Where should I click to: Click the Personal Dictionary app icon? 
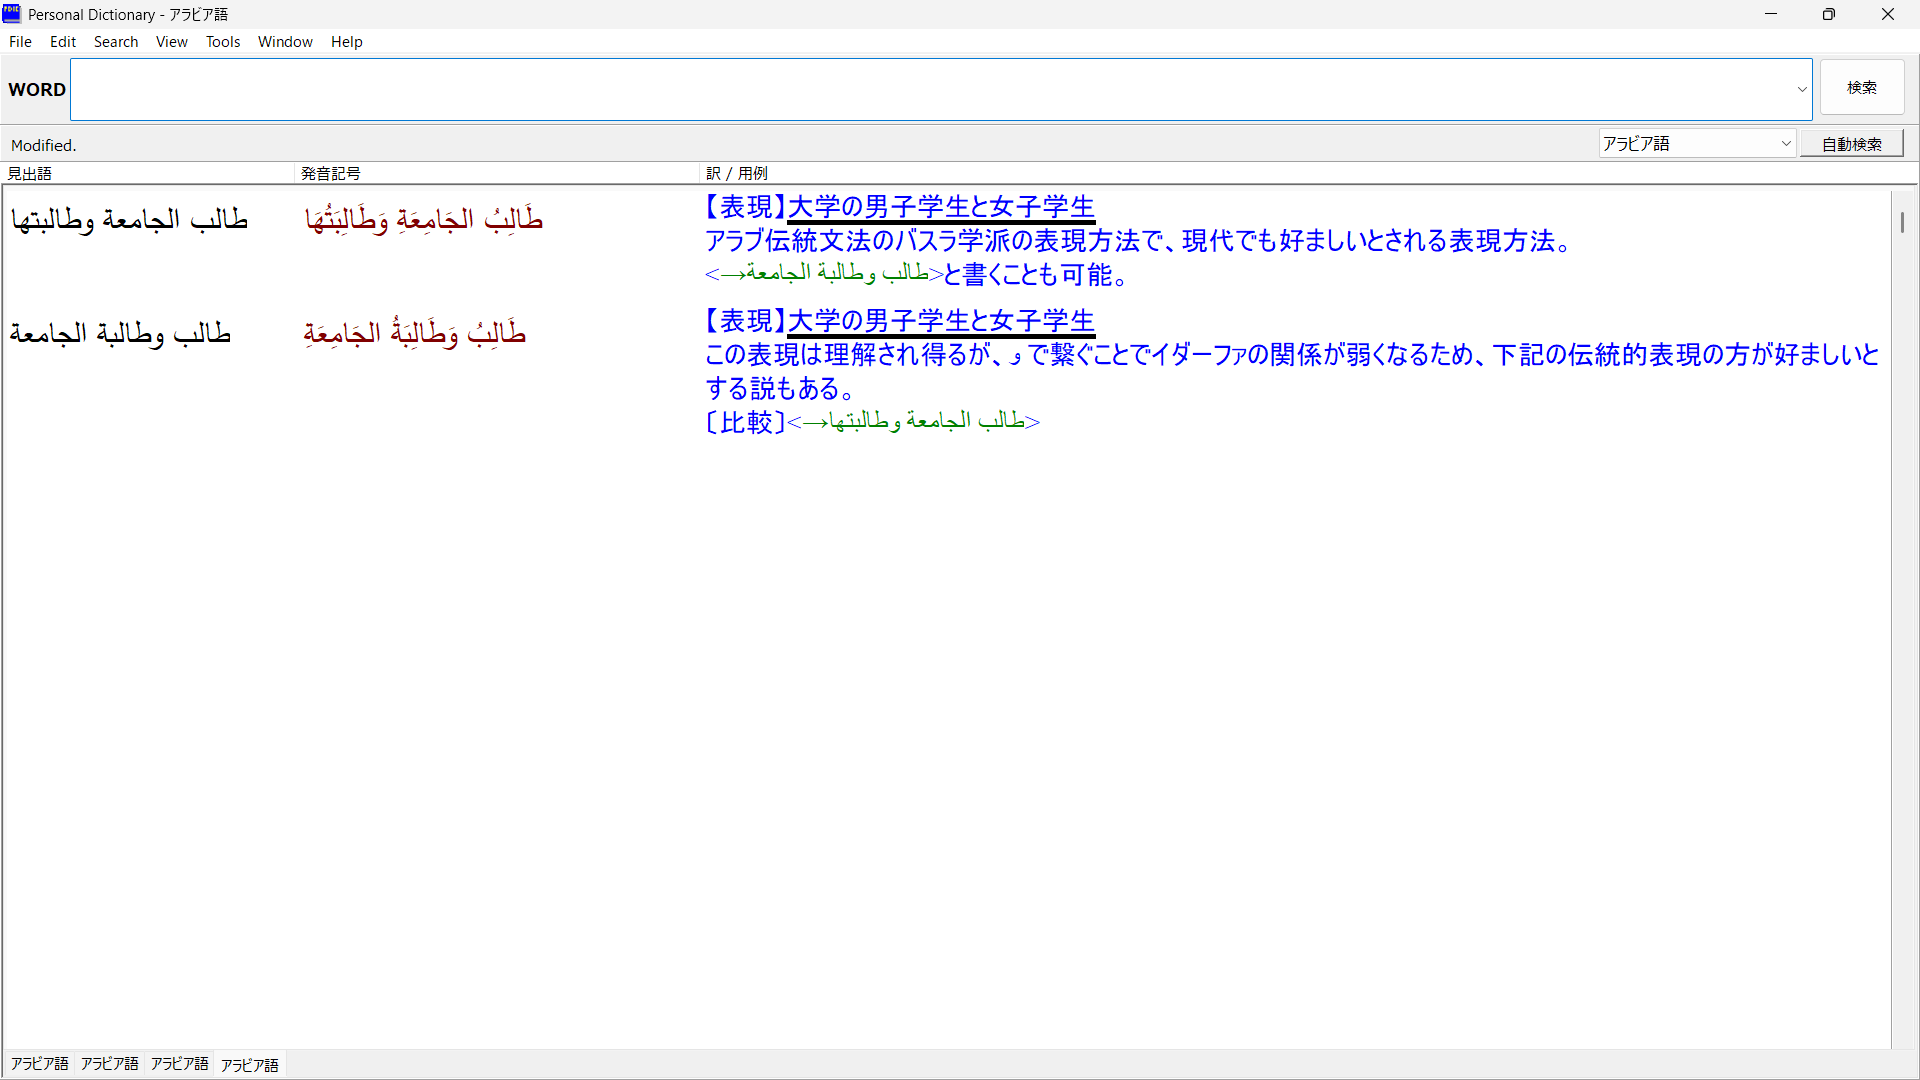[12, 14]
